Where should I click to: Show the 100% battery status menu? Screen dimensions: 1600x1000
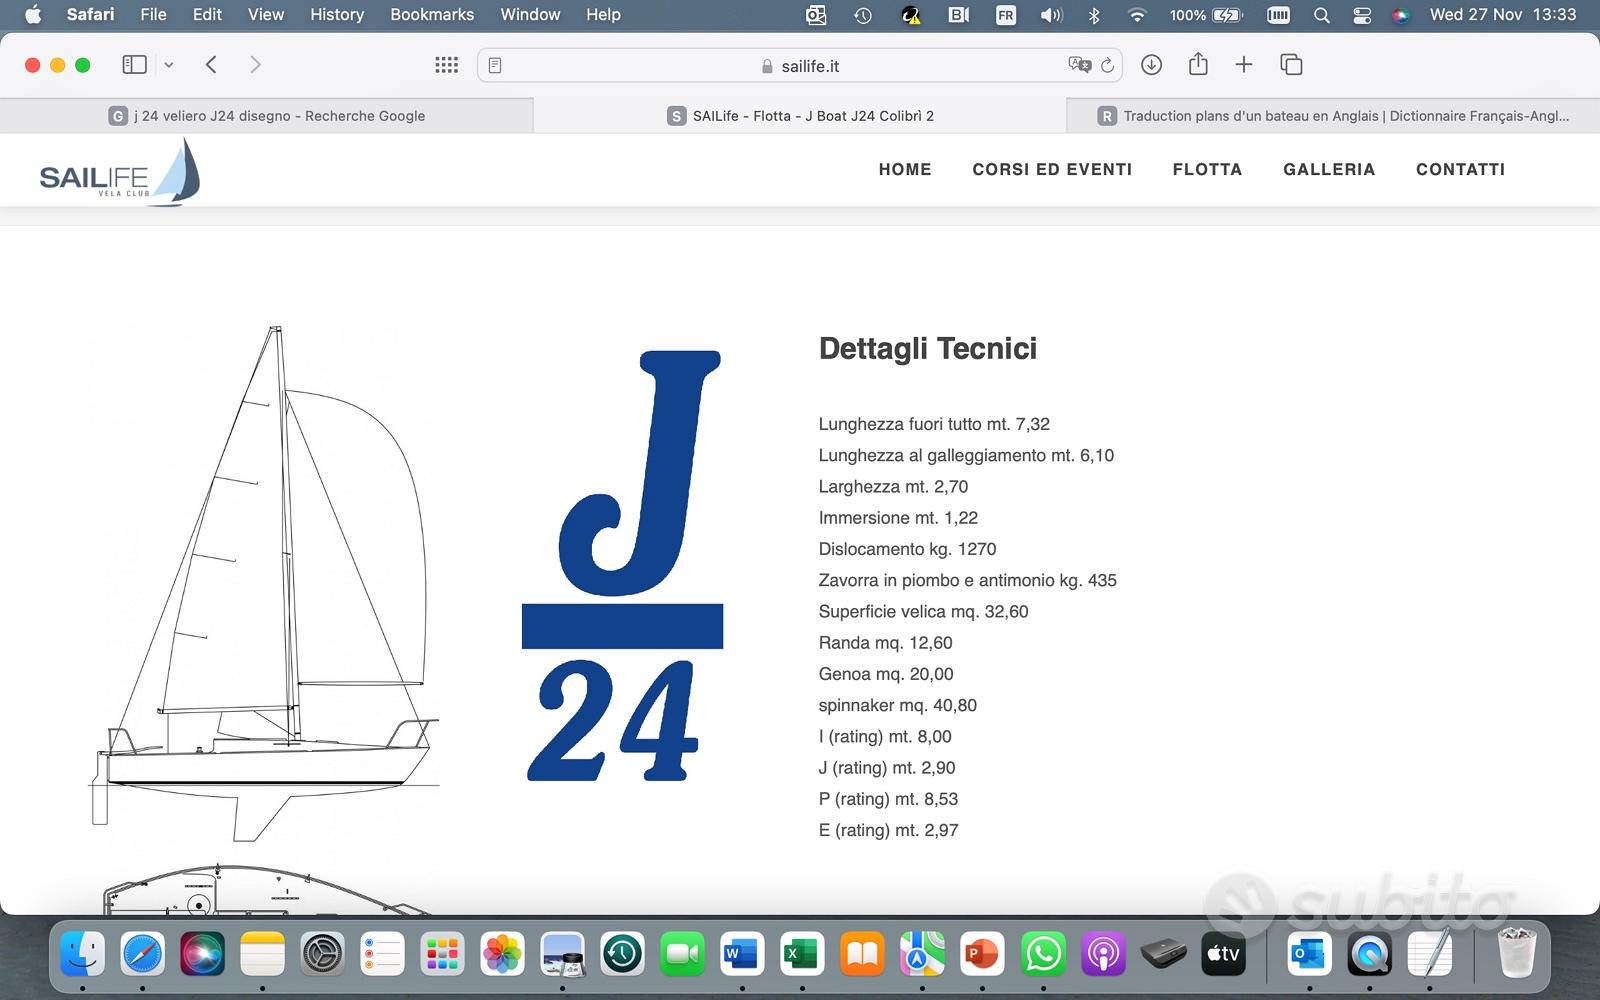pyautogui.click(x=1206, y=15)
